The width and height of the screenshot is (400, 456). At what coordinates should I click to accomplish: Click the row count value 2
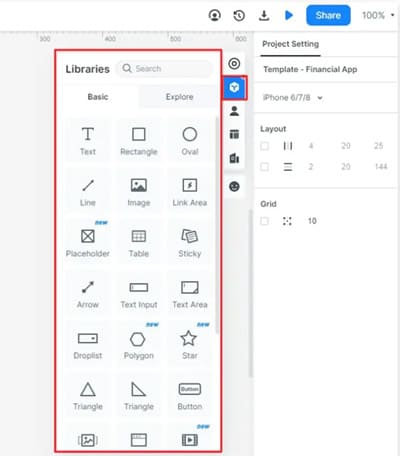click(311, 167)
